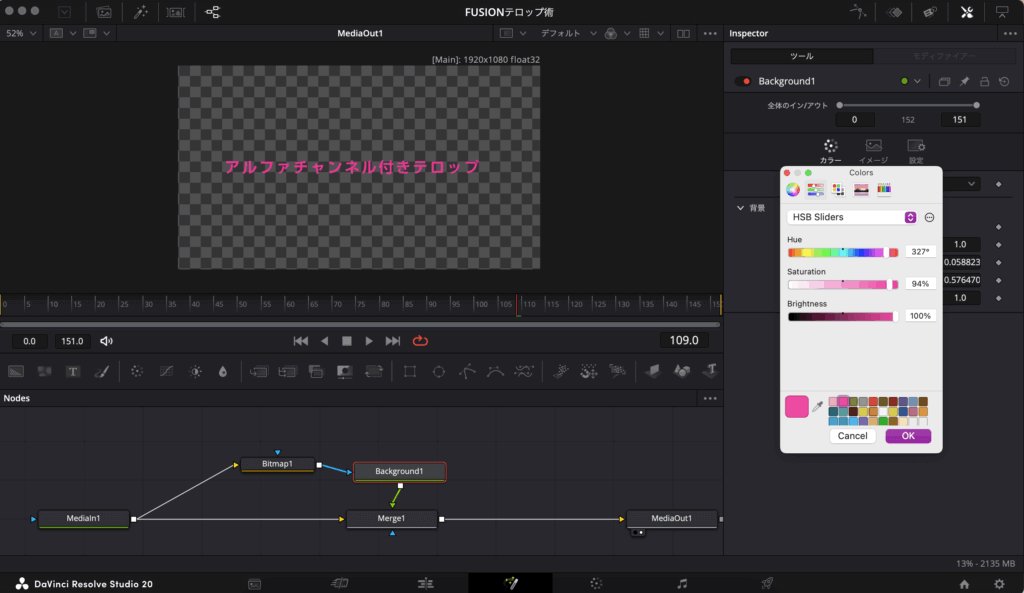Click OK in the Colors dialog
1024x593 pixels.
[907, 436]
